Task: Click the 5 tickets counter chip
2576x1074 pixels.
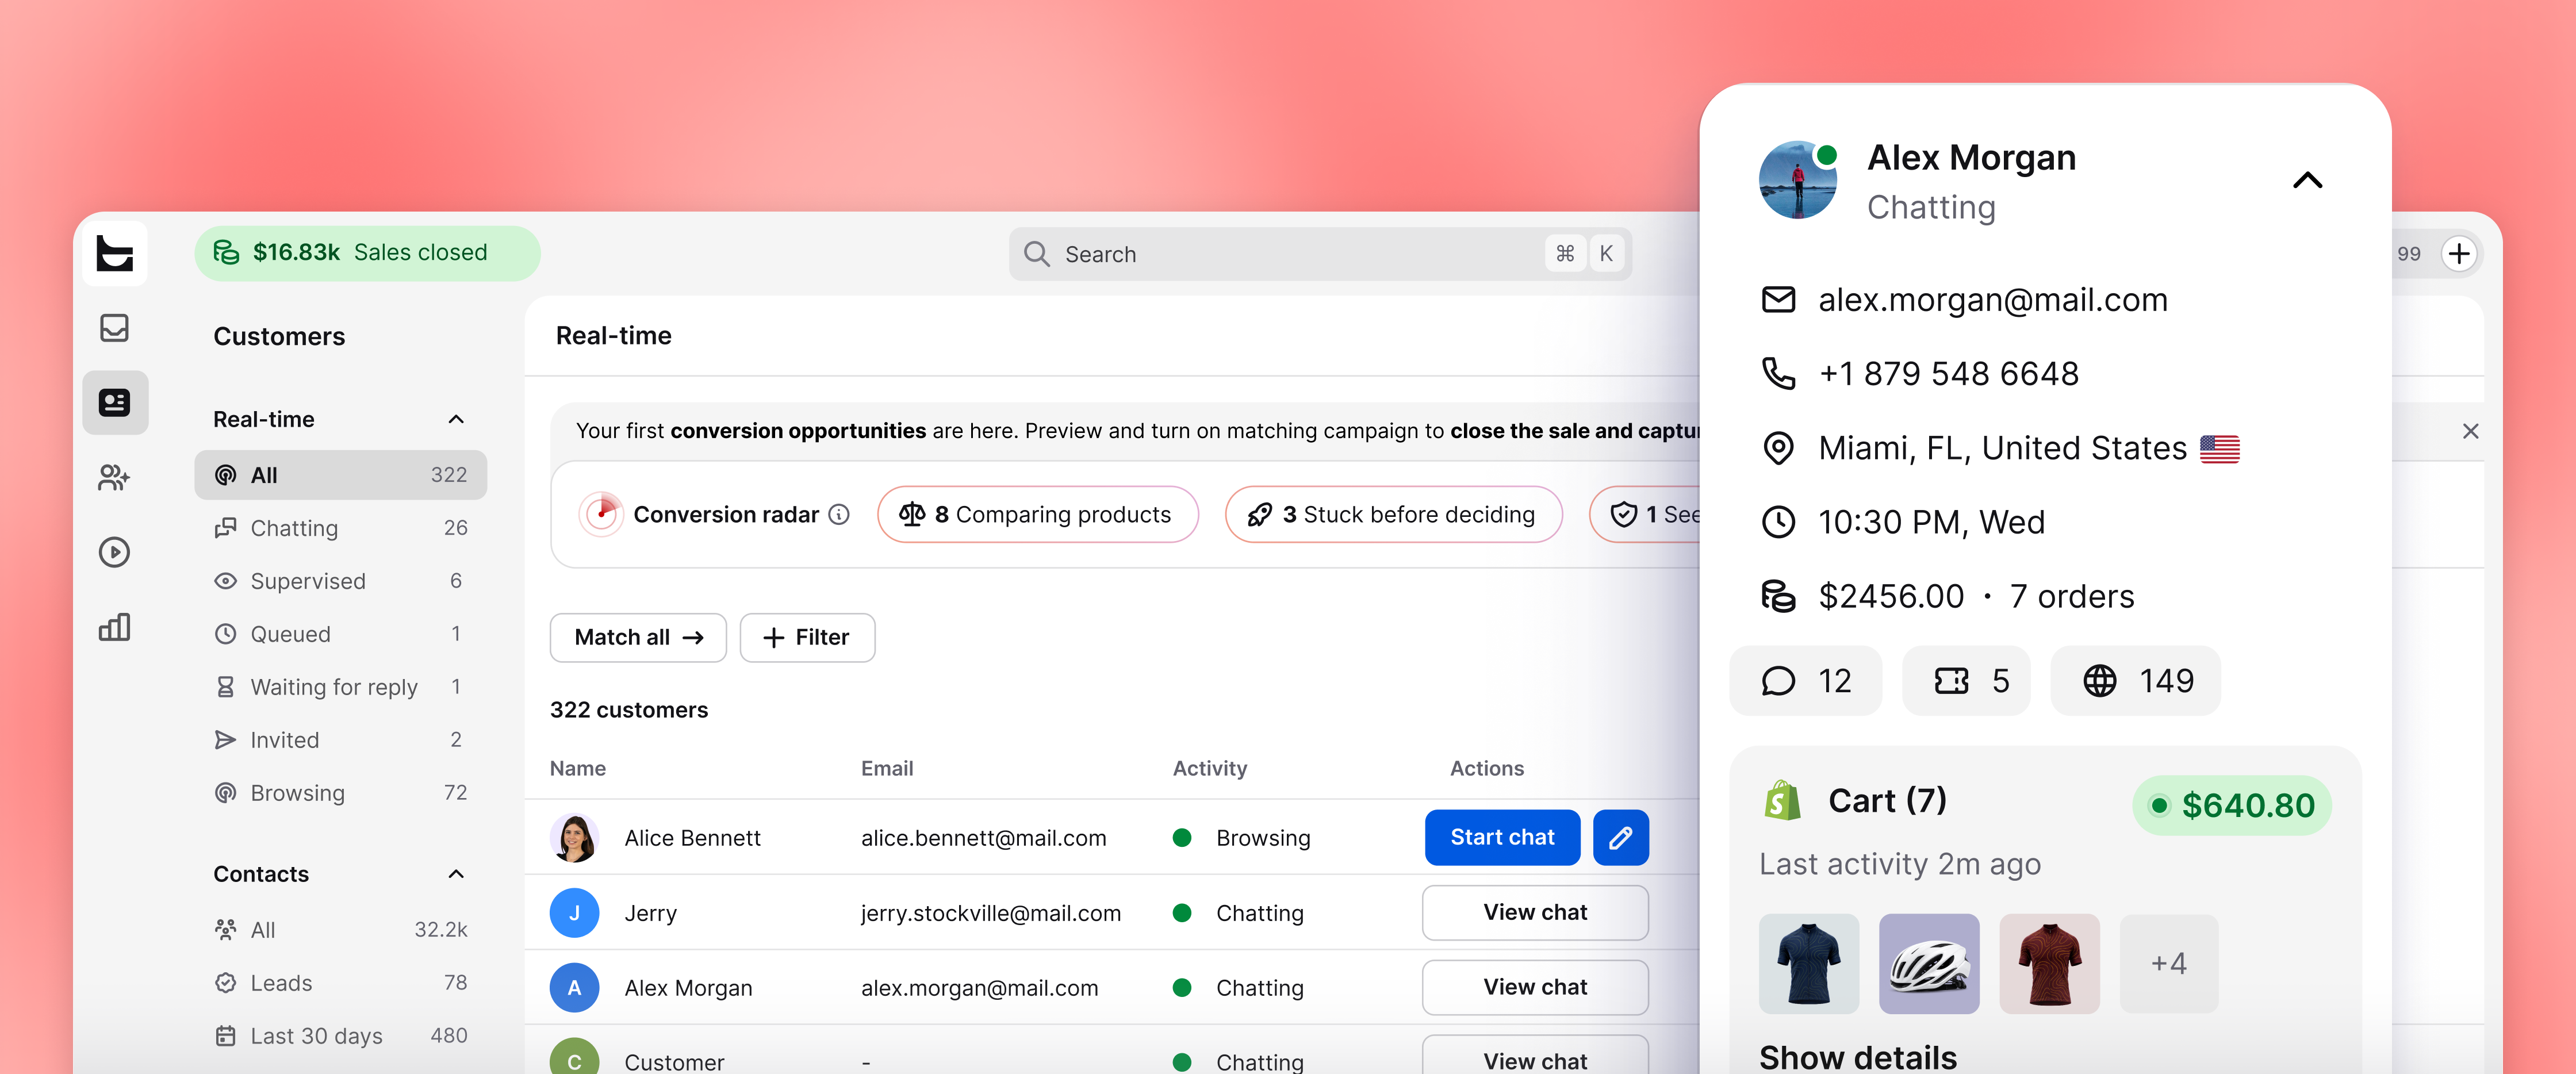Action: pos(1965,681)
